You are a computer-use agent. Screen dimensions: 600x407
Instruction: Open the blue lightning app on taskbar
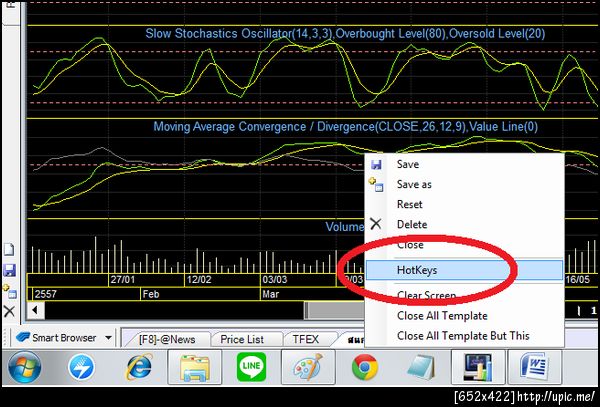click(81, 367)
